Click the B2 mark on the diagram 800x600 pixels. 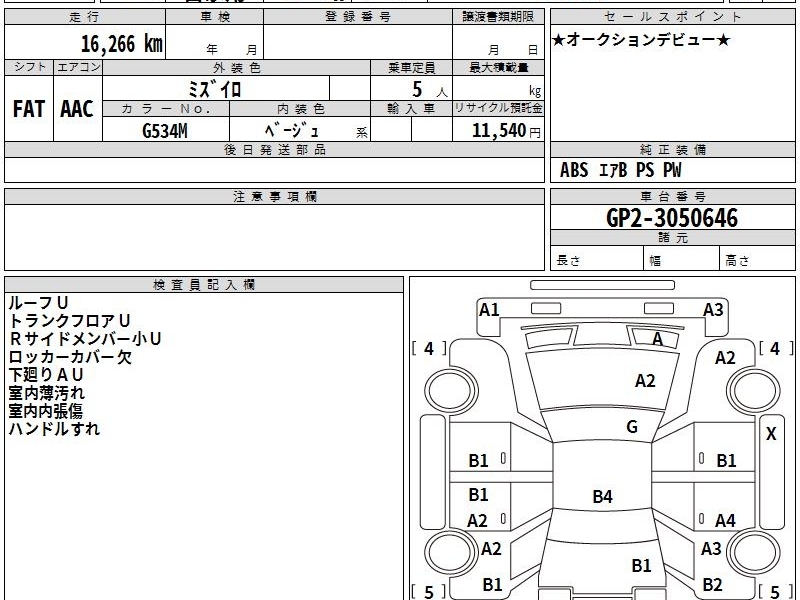point(712,584)
